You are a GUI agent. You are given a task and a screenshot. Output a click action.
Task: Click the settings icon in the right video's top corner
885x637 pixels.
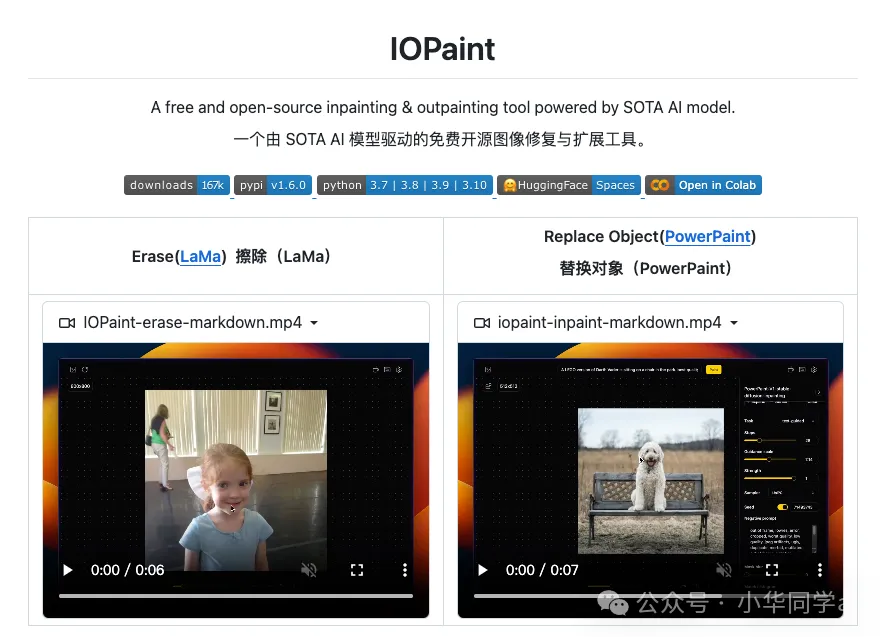tap(814, 368)
